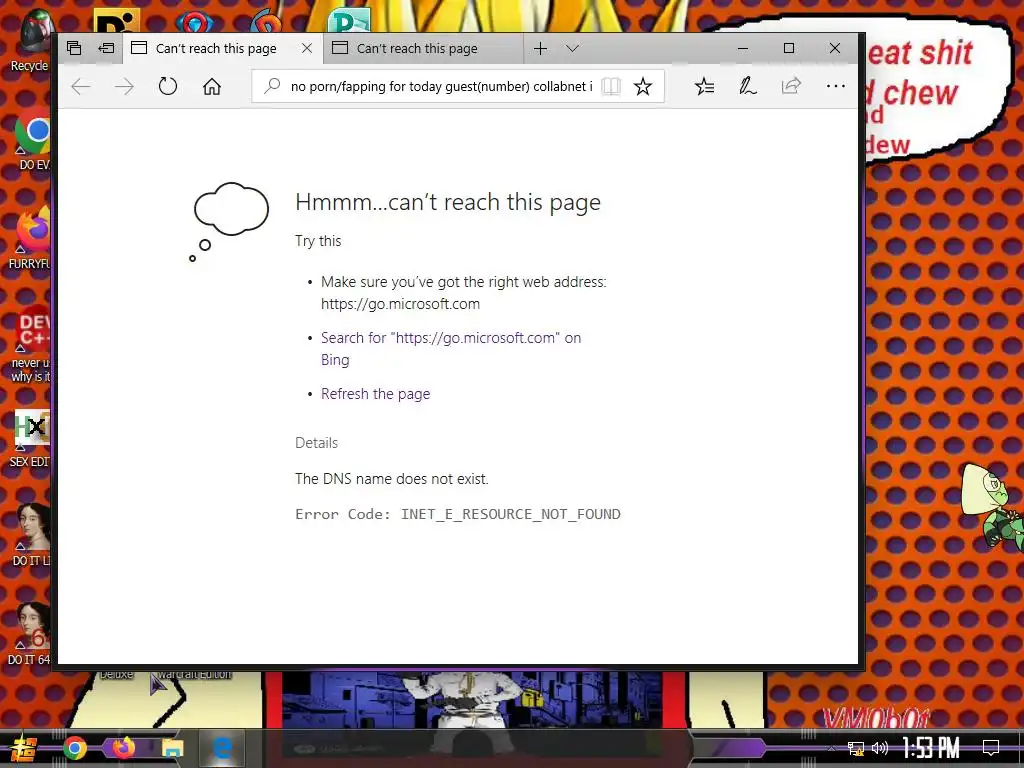Close the Edge browser window
1024x768 pixels.
pos(835,48)
